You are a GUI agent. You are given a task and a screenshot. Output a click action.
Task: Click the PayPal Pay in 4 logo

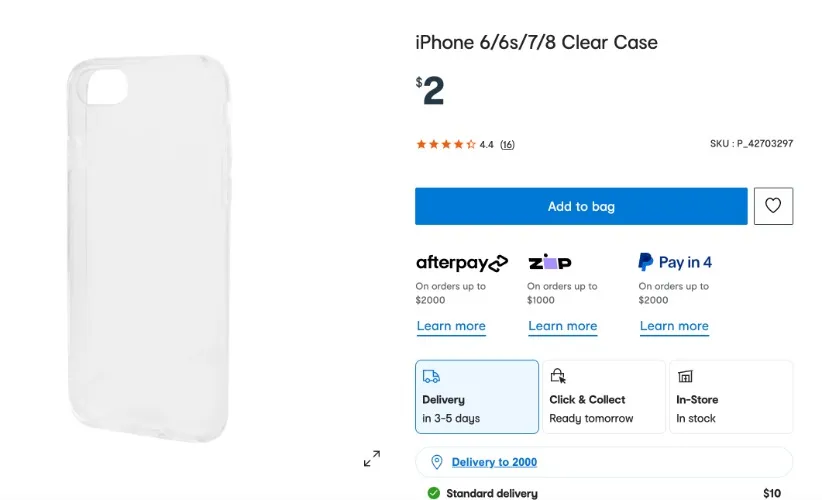[675, 262]
